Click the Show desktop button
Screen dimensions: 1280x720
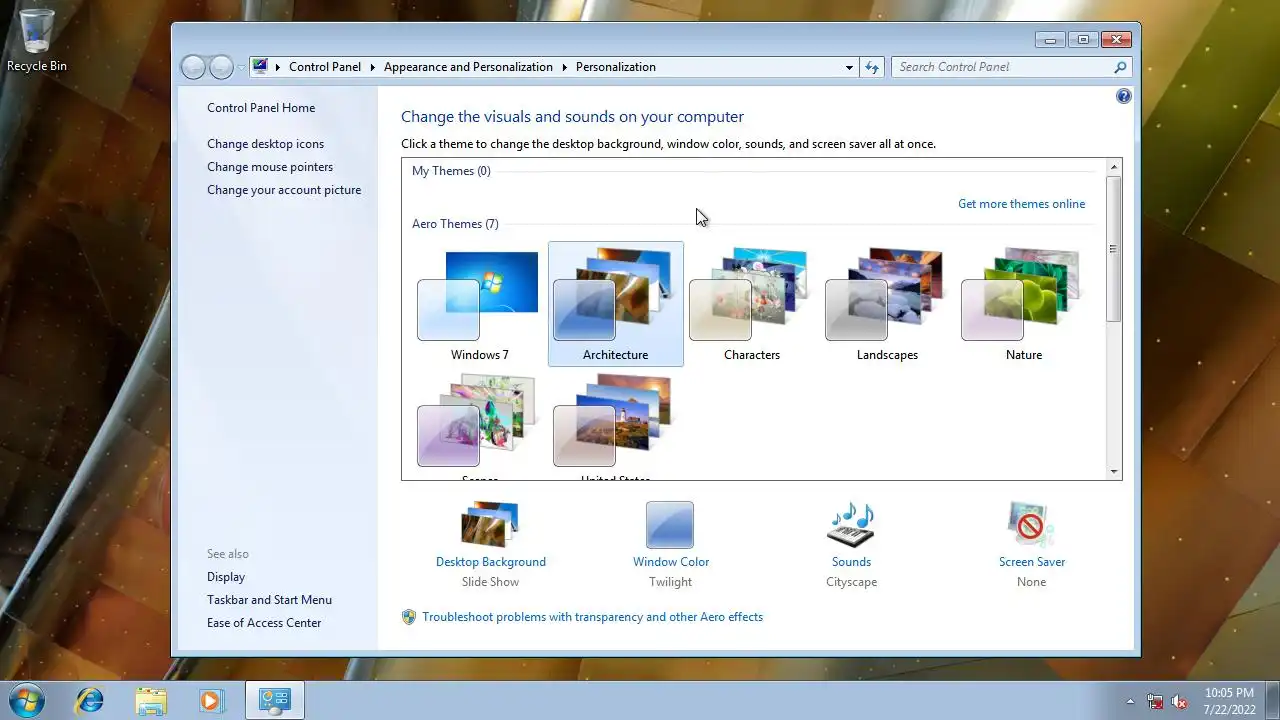pos(1272,700)
